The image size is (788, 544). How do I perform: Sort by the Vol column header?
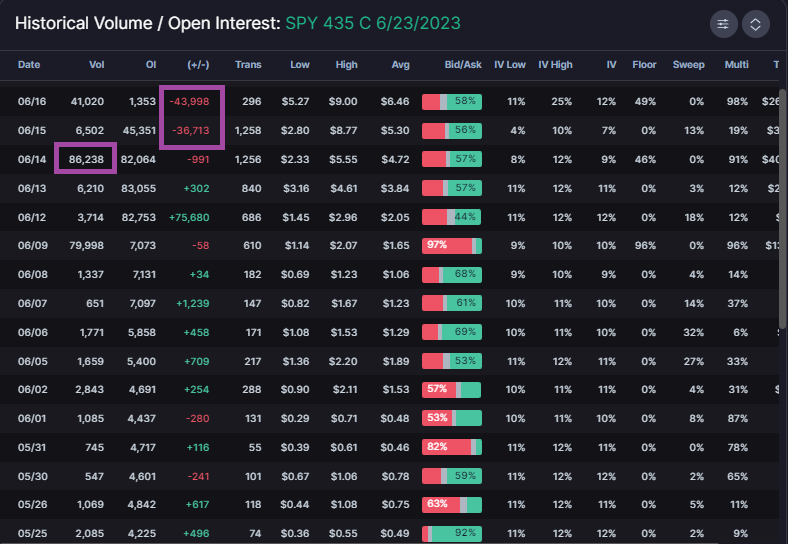tap(96, 65)
